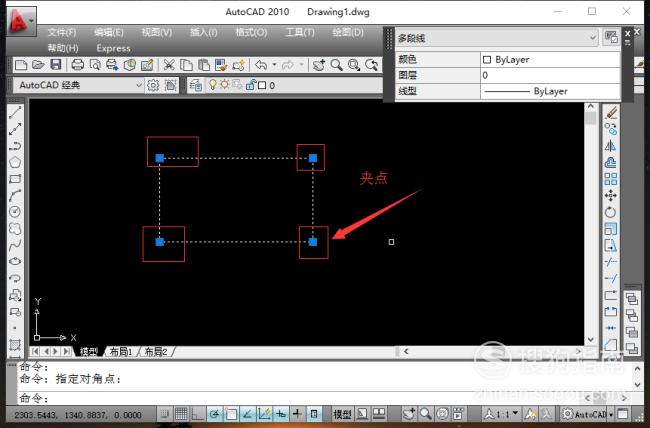The height and width of the screenshot is (428, 650).
Task: Click the vertical scrollbar down arrow of drawing area
Action: click(x=591, y=340)
